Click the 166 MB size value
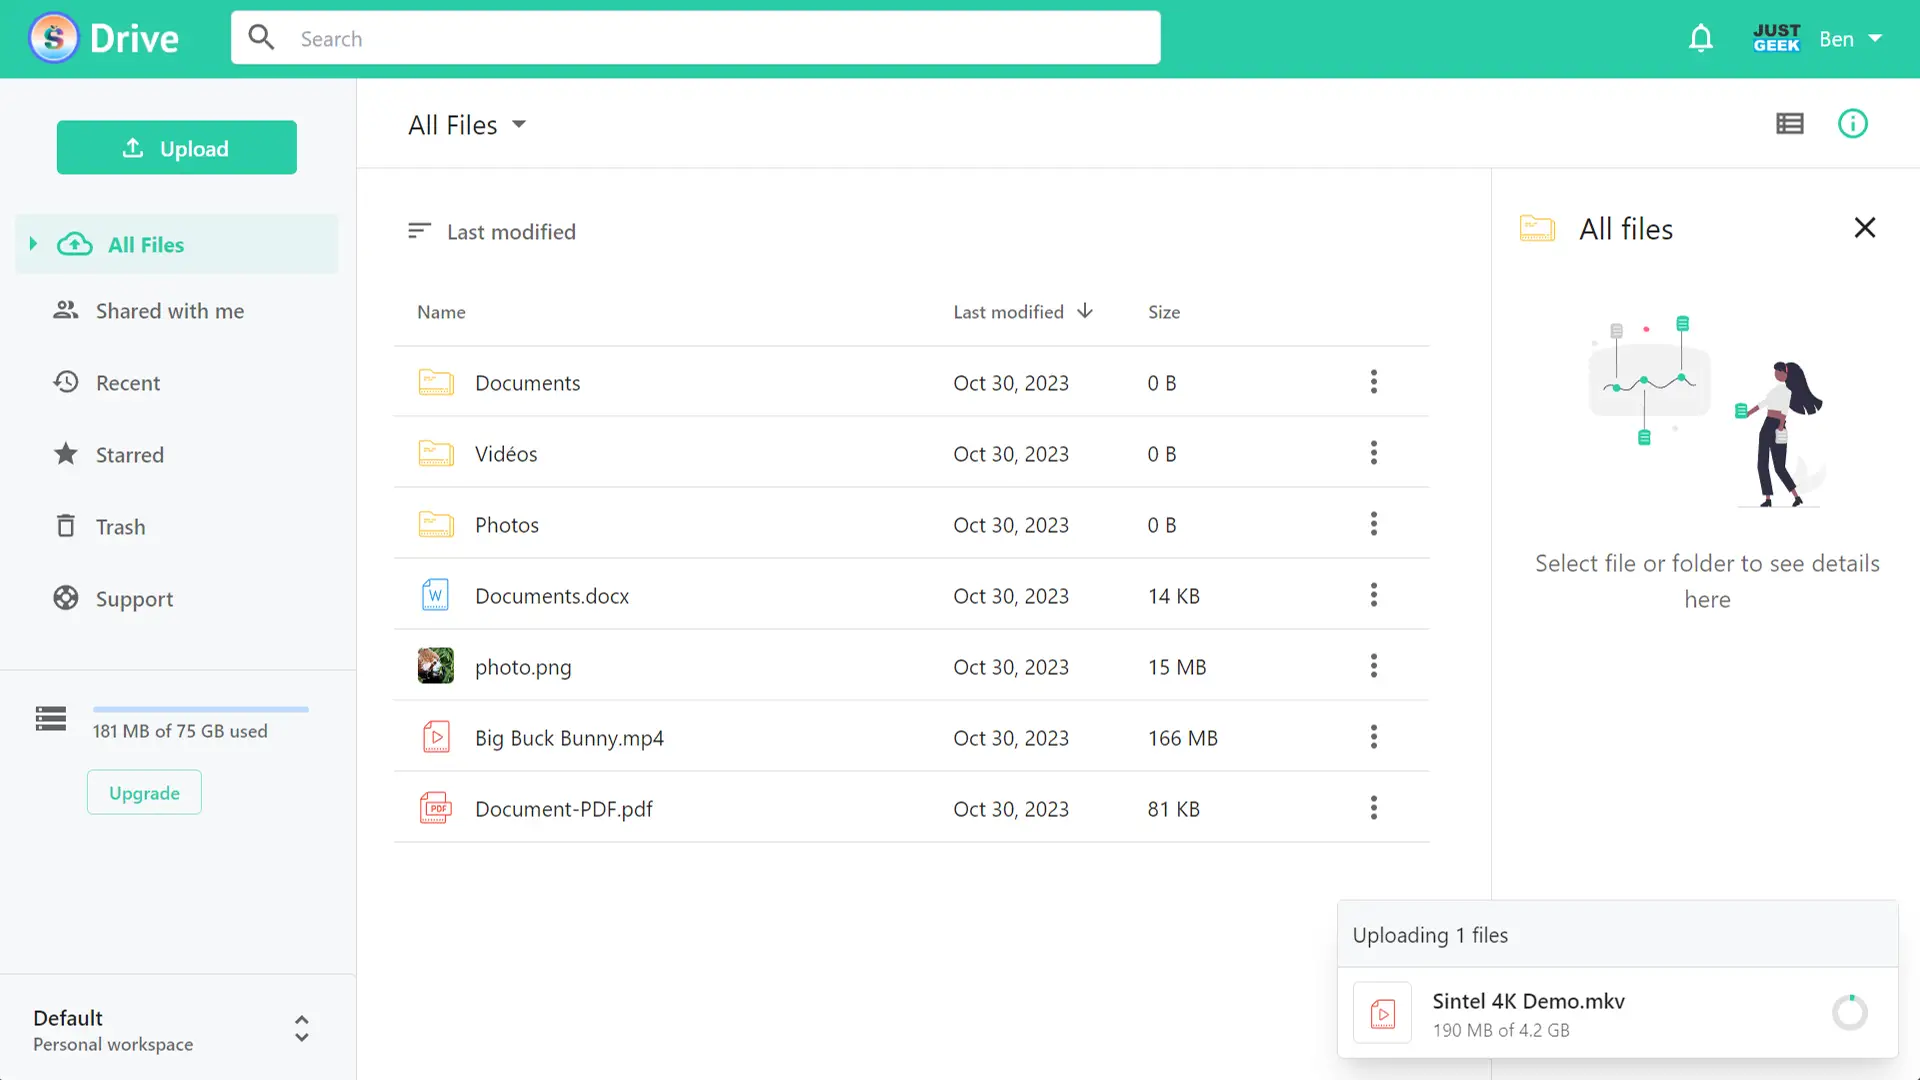Viewport: 1920px width, 1080px height. pos(1183,738)
